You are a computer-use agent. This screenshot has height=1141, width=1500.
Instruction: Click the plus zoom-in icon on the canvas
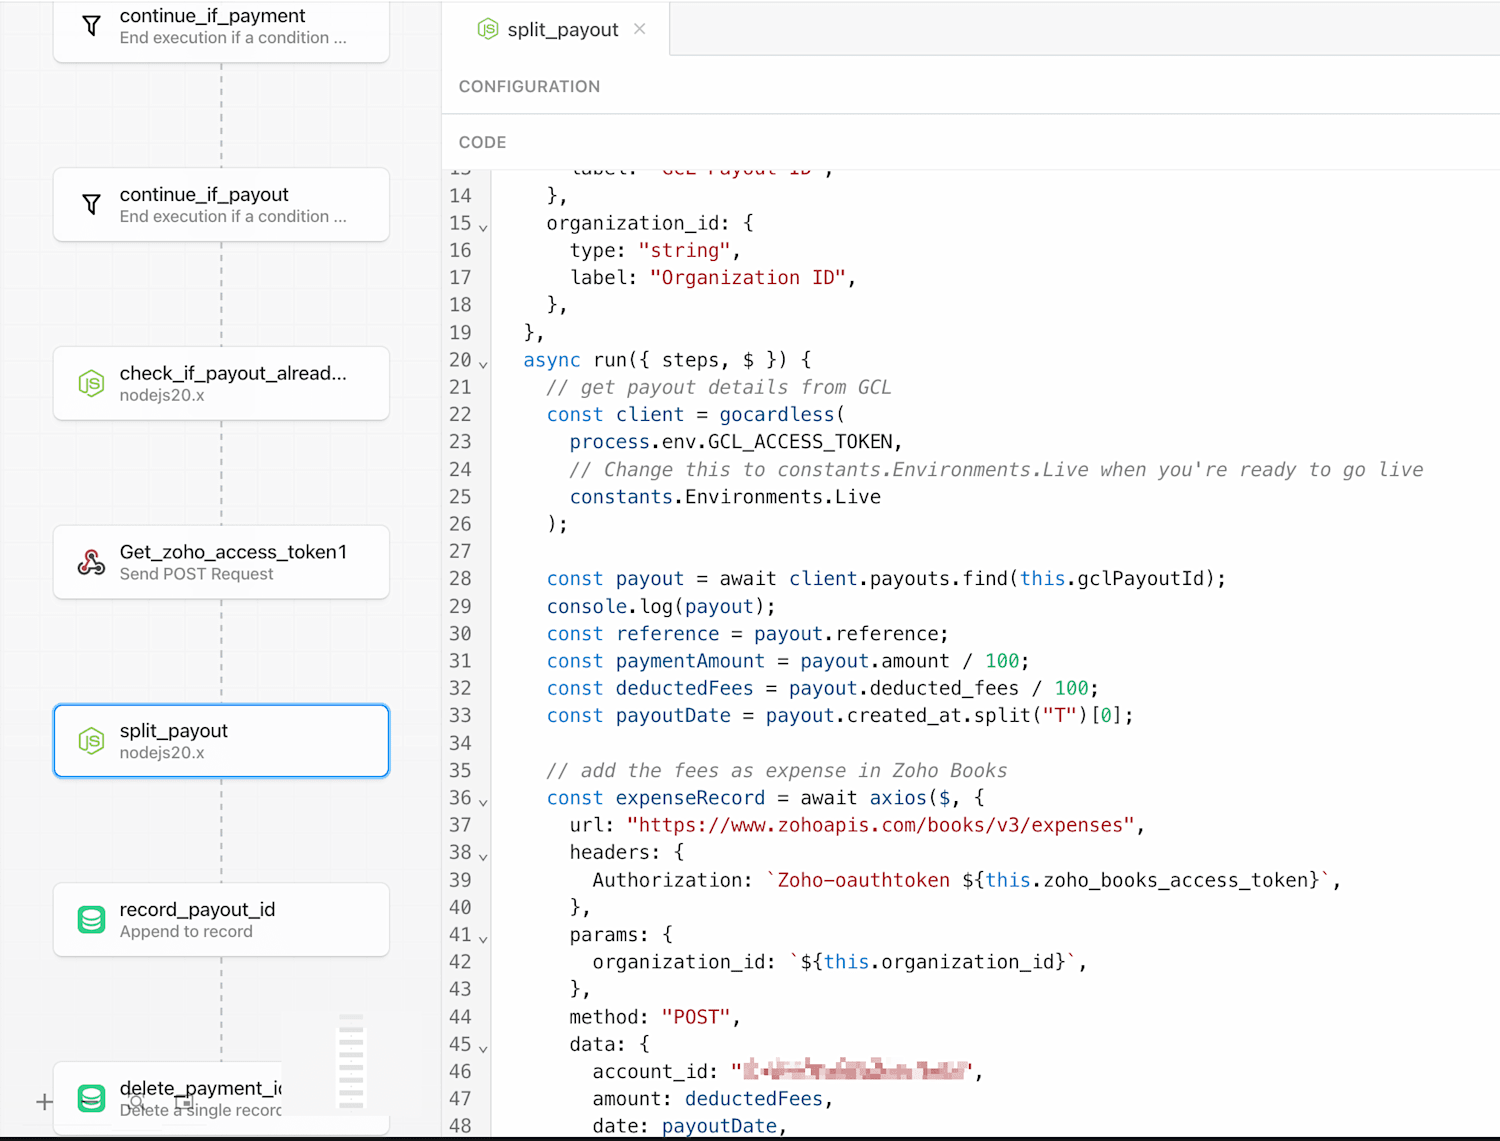click(44, 1102)
